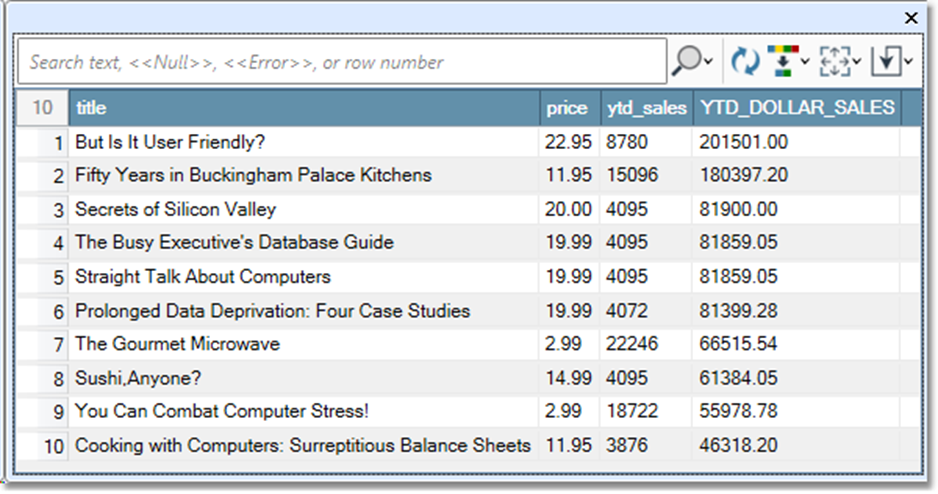
Task: Click the ytd_sales column header
Action: coord(645,108)
